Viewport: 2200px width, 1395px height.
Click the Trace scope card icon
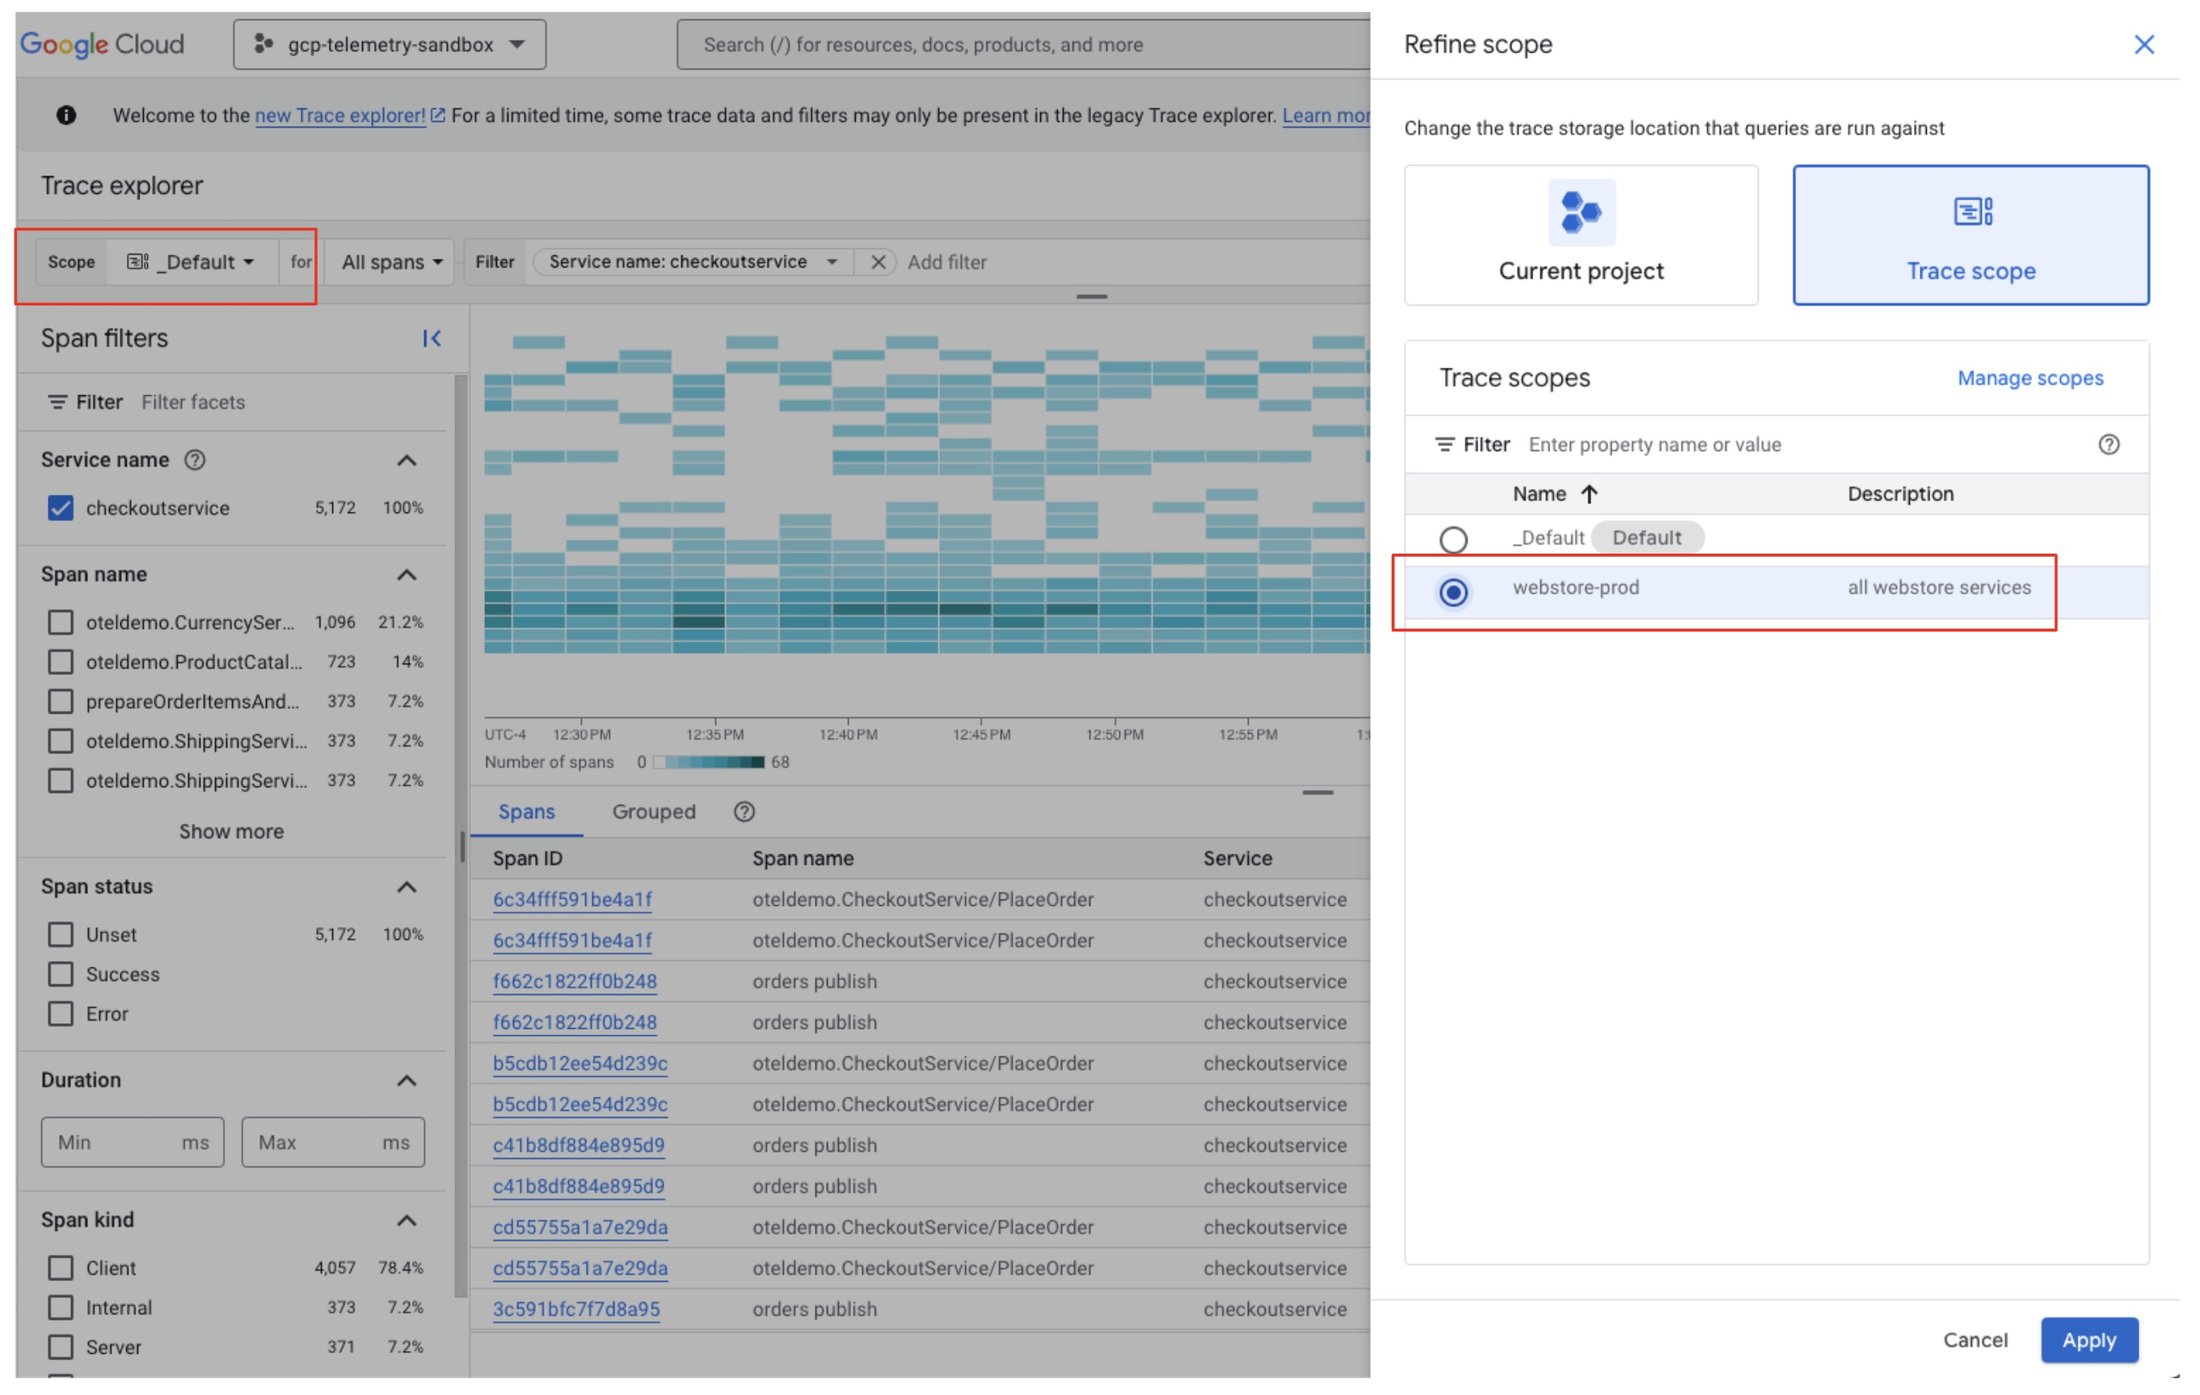[1973, 211]
